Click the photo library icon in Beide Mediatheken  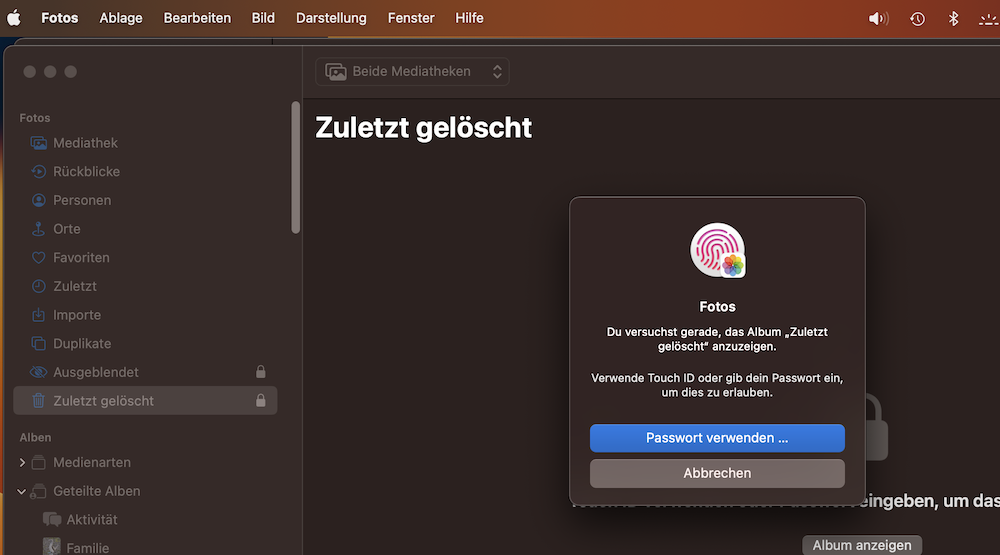pyautogui.click(x=335, y=71)
